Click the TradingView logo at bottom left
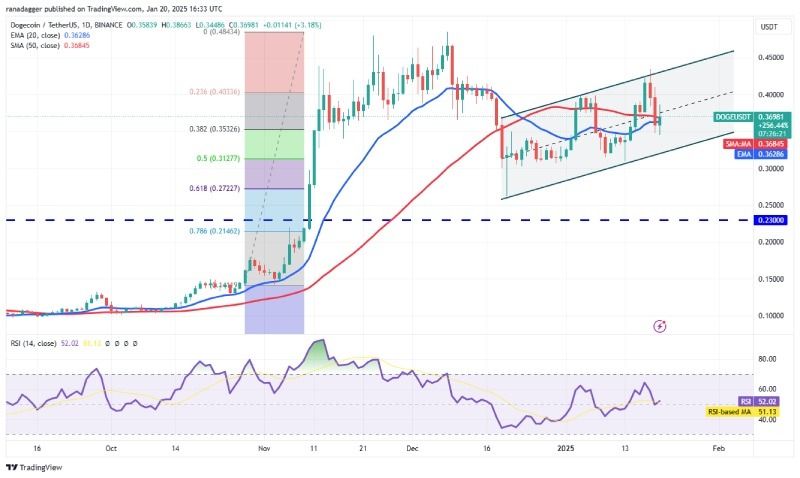Screen dimensions: 800x478 pos(34,467)
